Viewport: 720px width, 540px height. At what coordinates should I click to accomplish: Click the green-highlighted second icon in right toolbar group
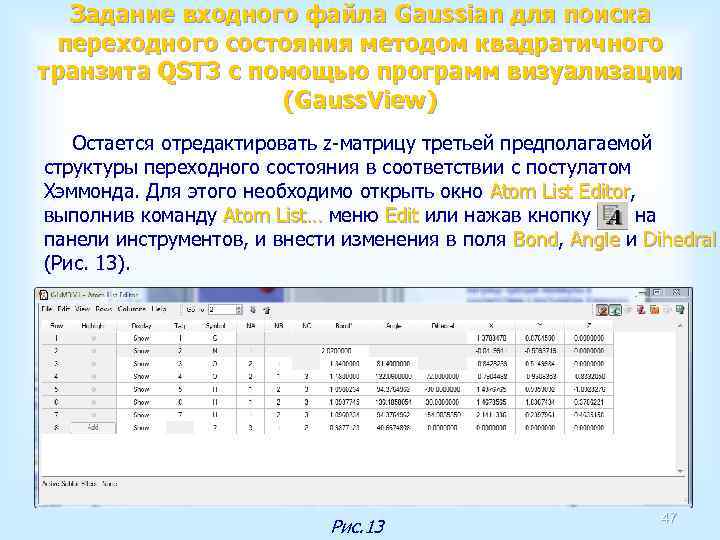point(615,310)
